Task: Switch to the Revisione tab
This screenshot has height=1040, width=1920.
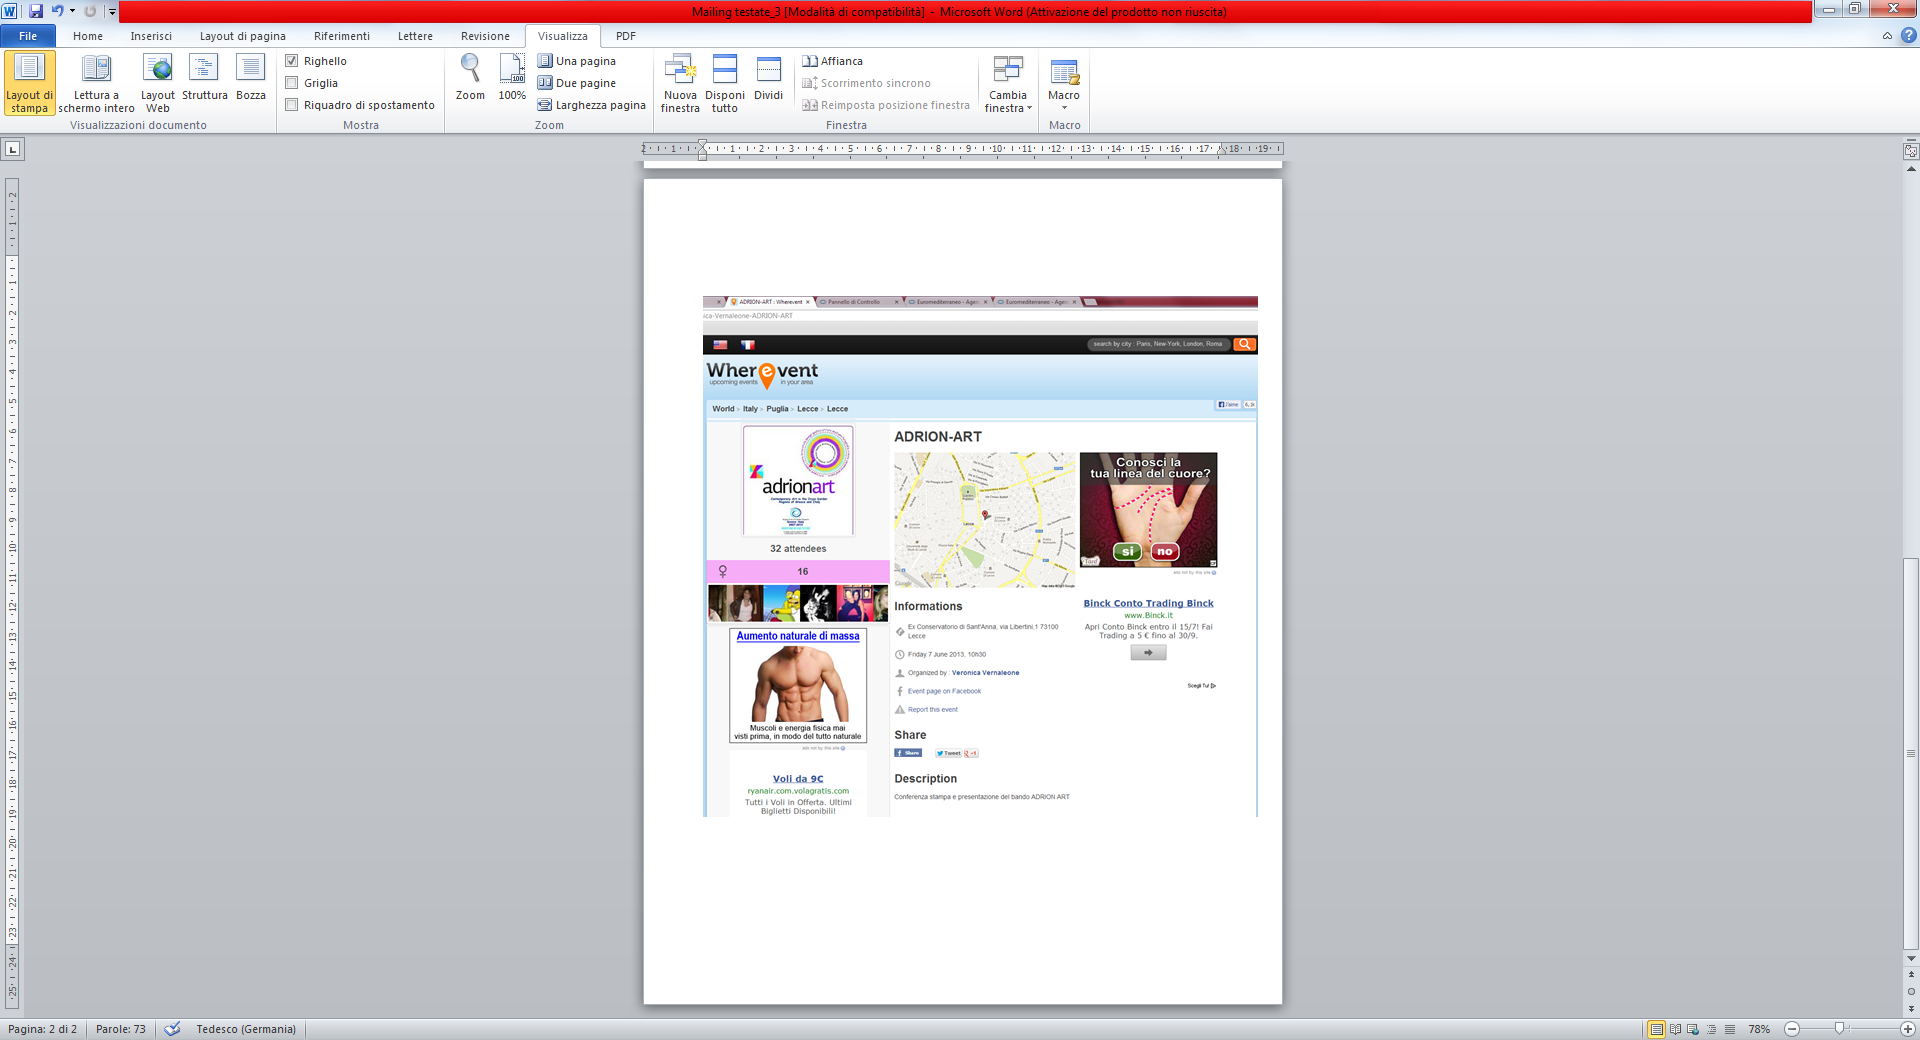Action: click(x=485, y=36)
